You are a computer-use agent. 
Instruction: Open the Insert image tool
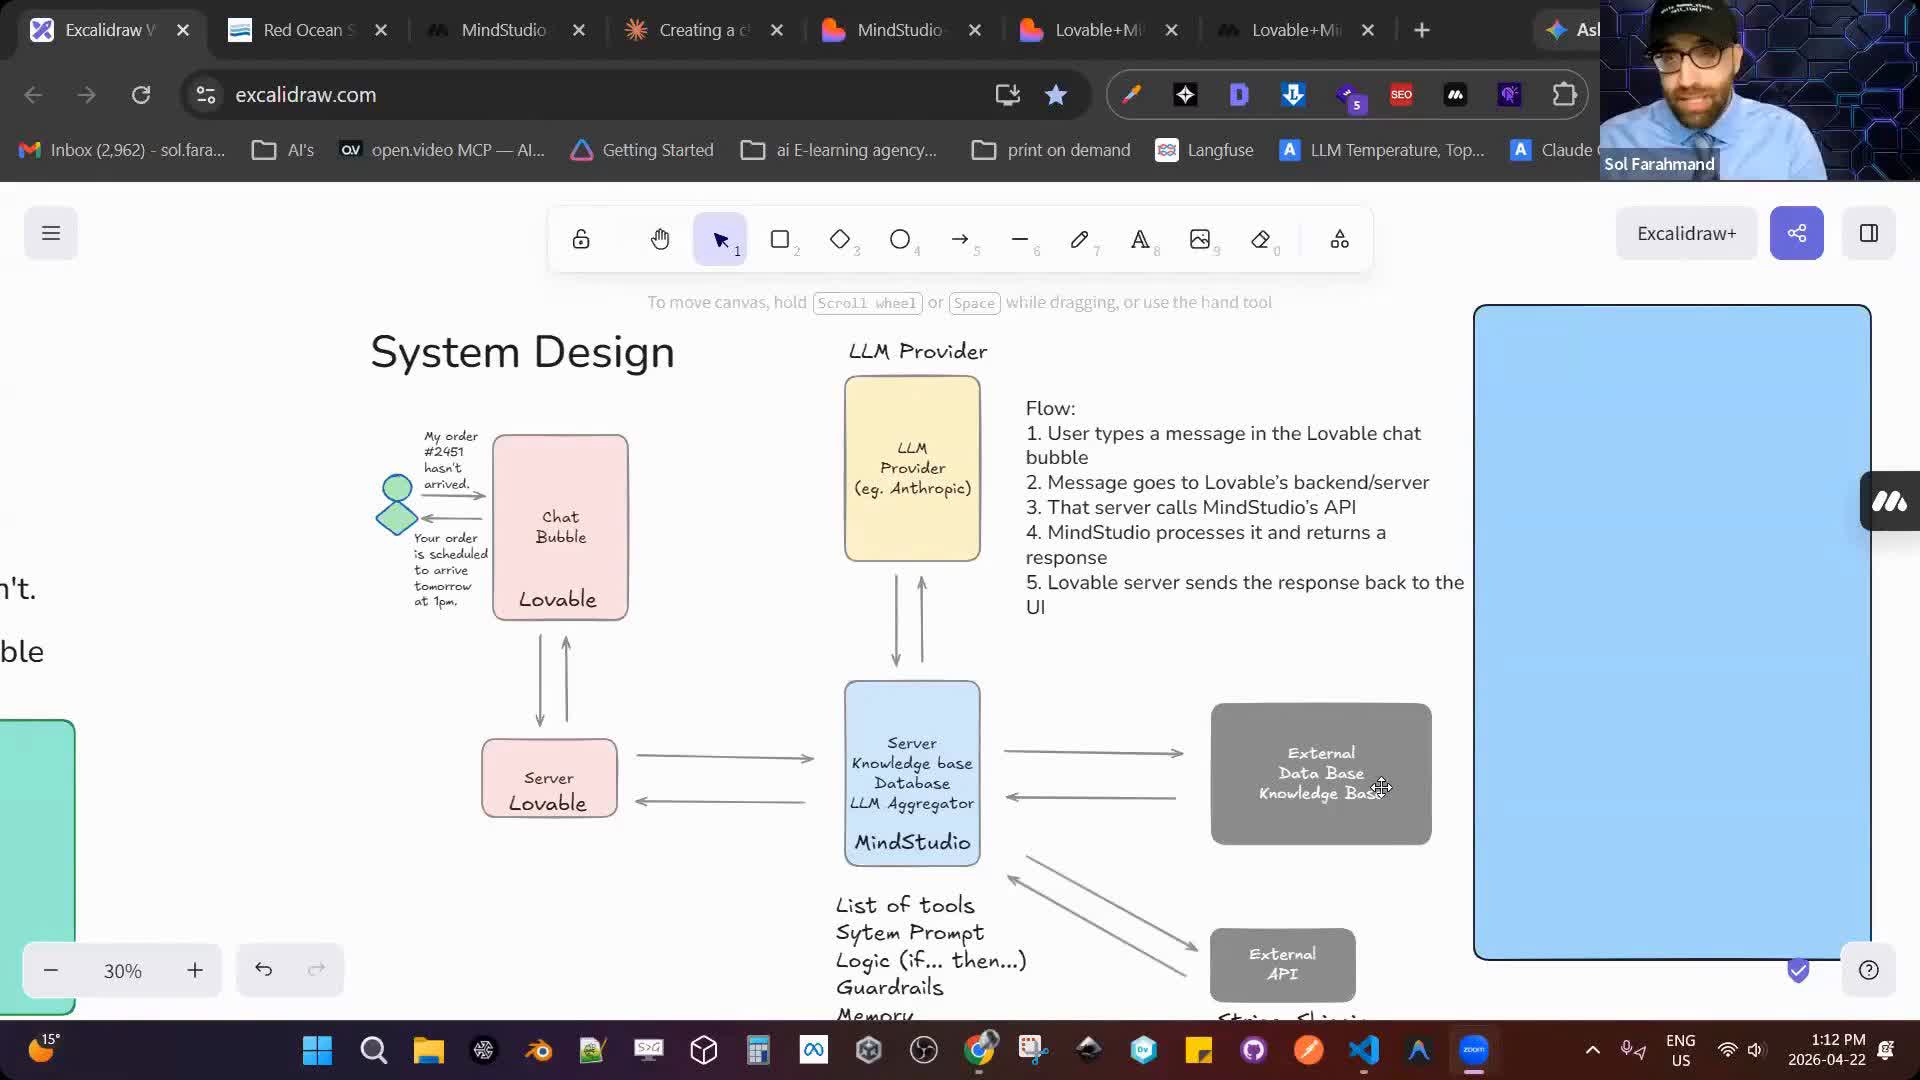1200,239
